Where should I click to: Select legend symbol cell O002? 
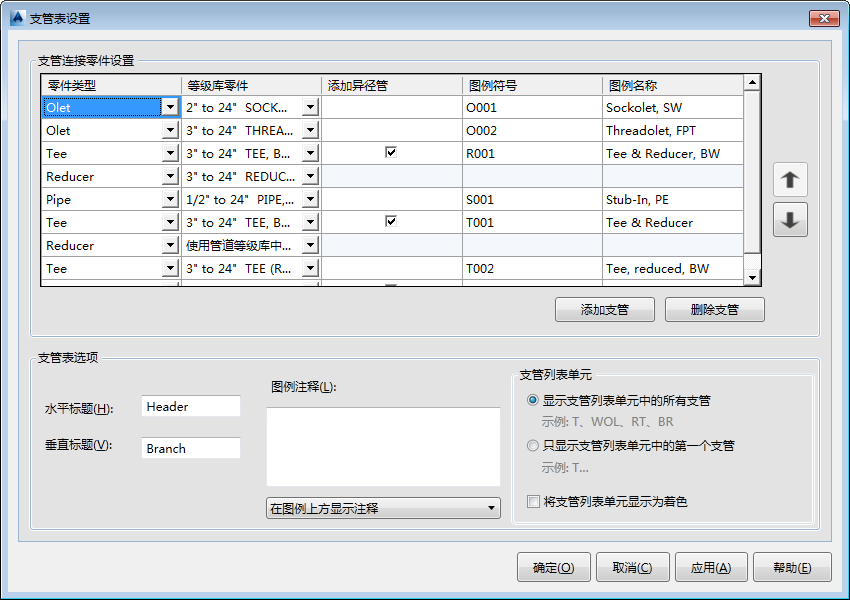[532, 130]
